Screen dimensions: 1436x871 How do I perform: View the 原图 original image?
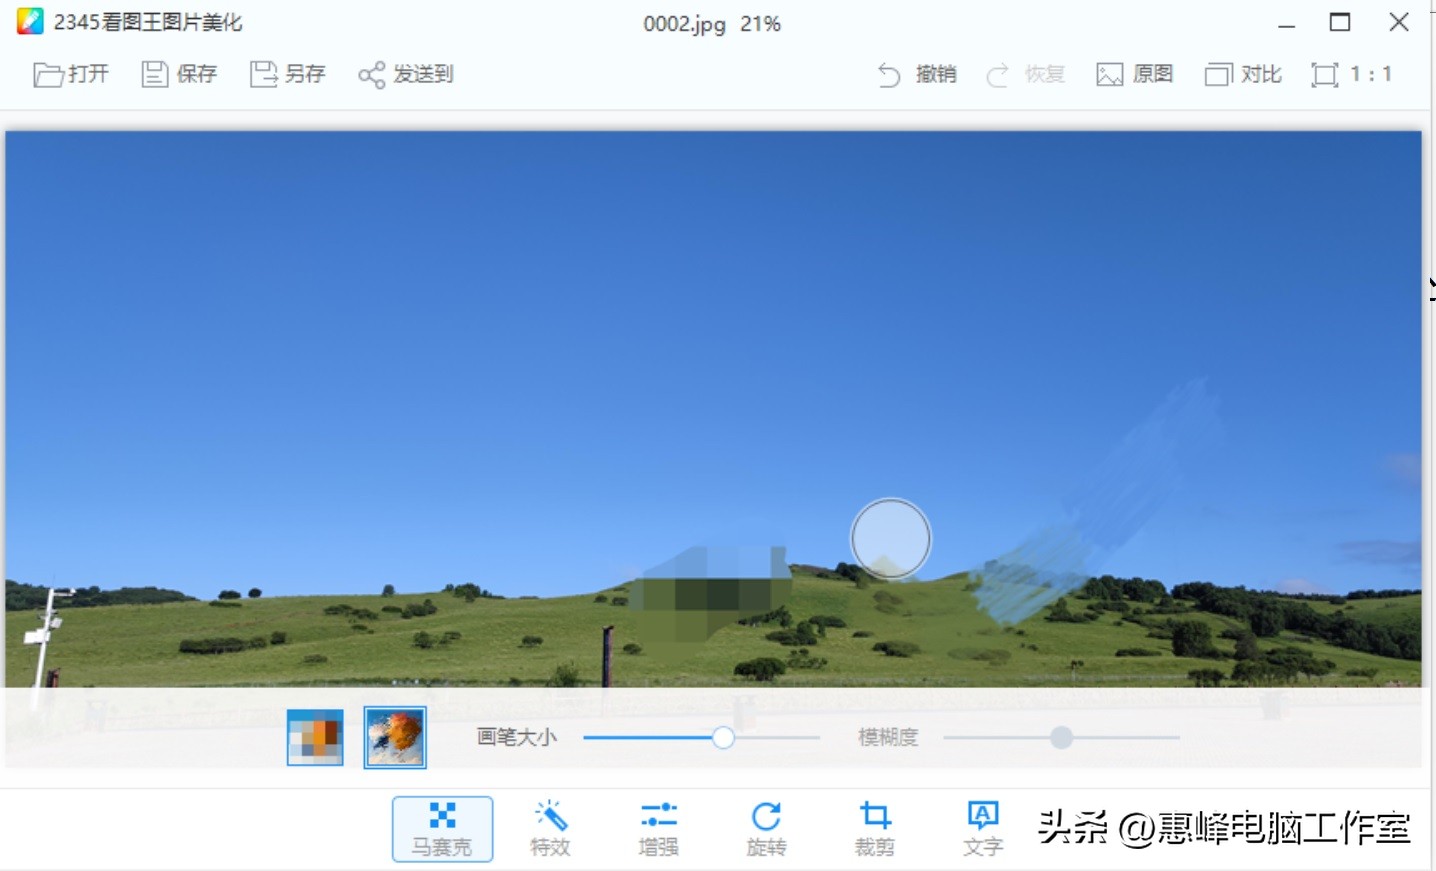coord(1136,73)
